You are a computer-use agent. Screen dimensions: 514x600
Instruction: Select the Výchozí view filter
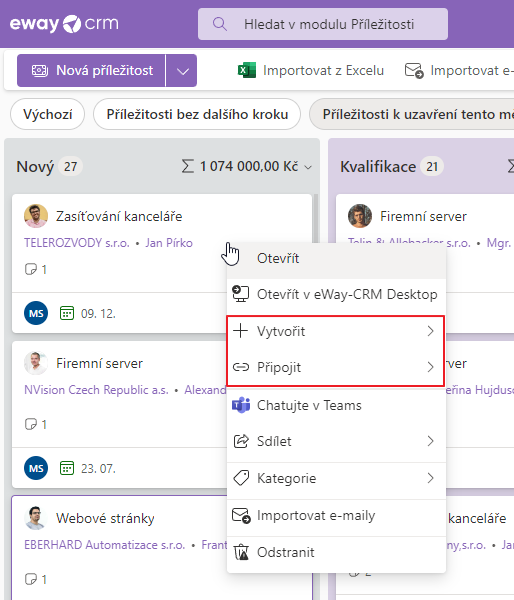tap(47, 114)
